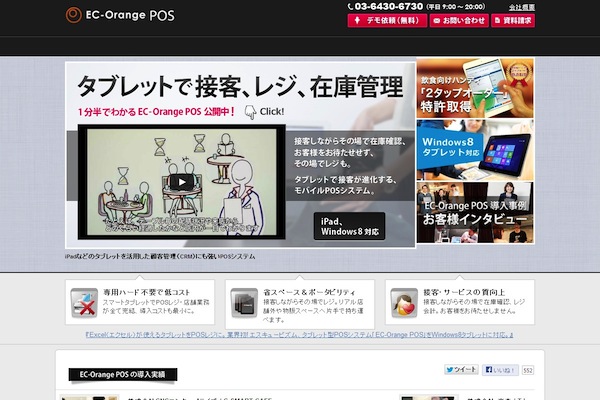
Task: Click the 専用ハード不要で低コスト icon
Action: coord(84,303)
